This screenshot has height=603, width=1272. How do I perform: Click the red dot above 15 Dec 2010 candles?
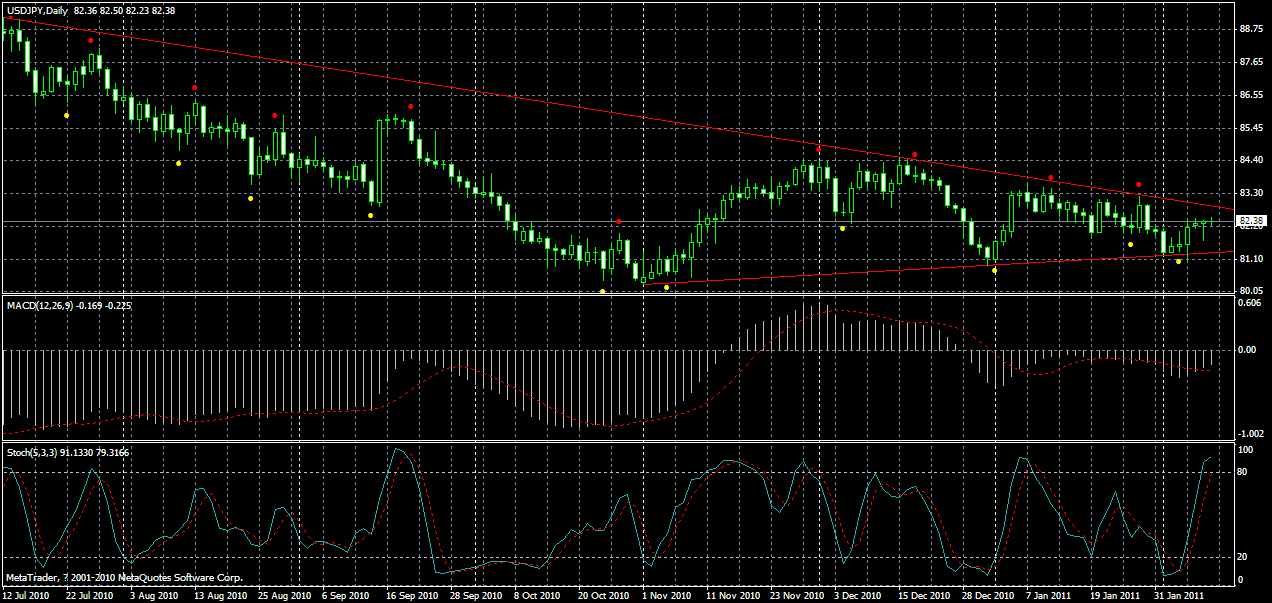tap(915, 154)
